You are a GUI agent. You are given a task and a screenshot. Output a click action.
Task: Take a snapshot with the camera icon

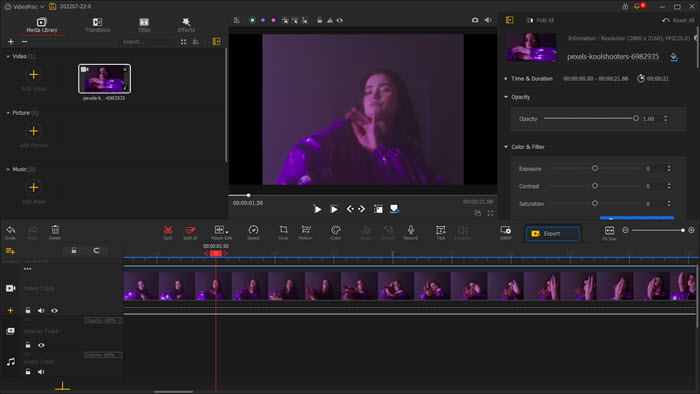pyautogui.click(x=475, y=20)
